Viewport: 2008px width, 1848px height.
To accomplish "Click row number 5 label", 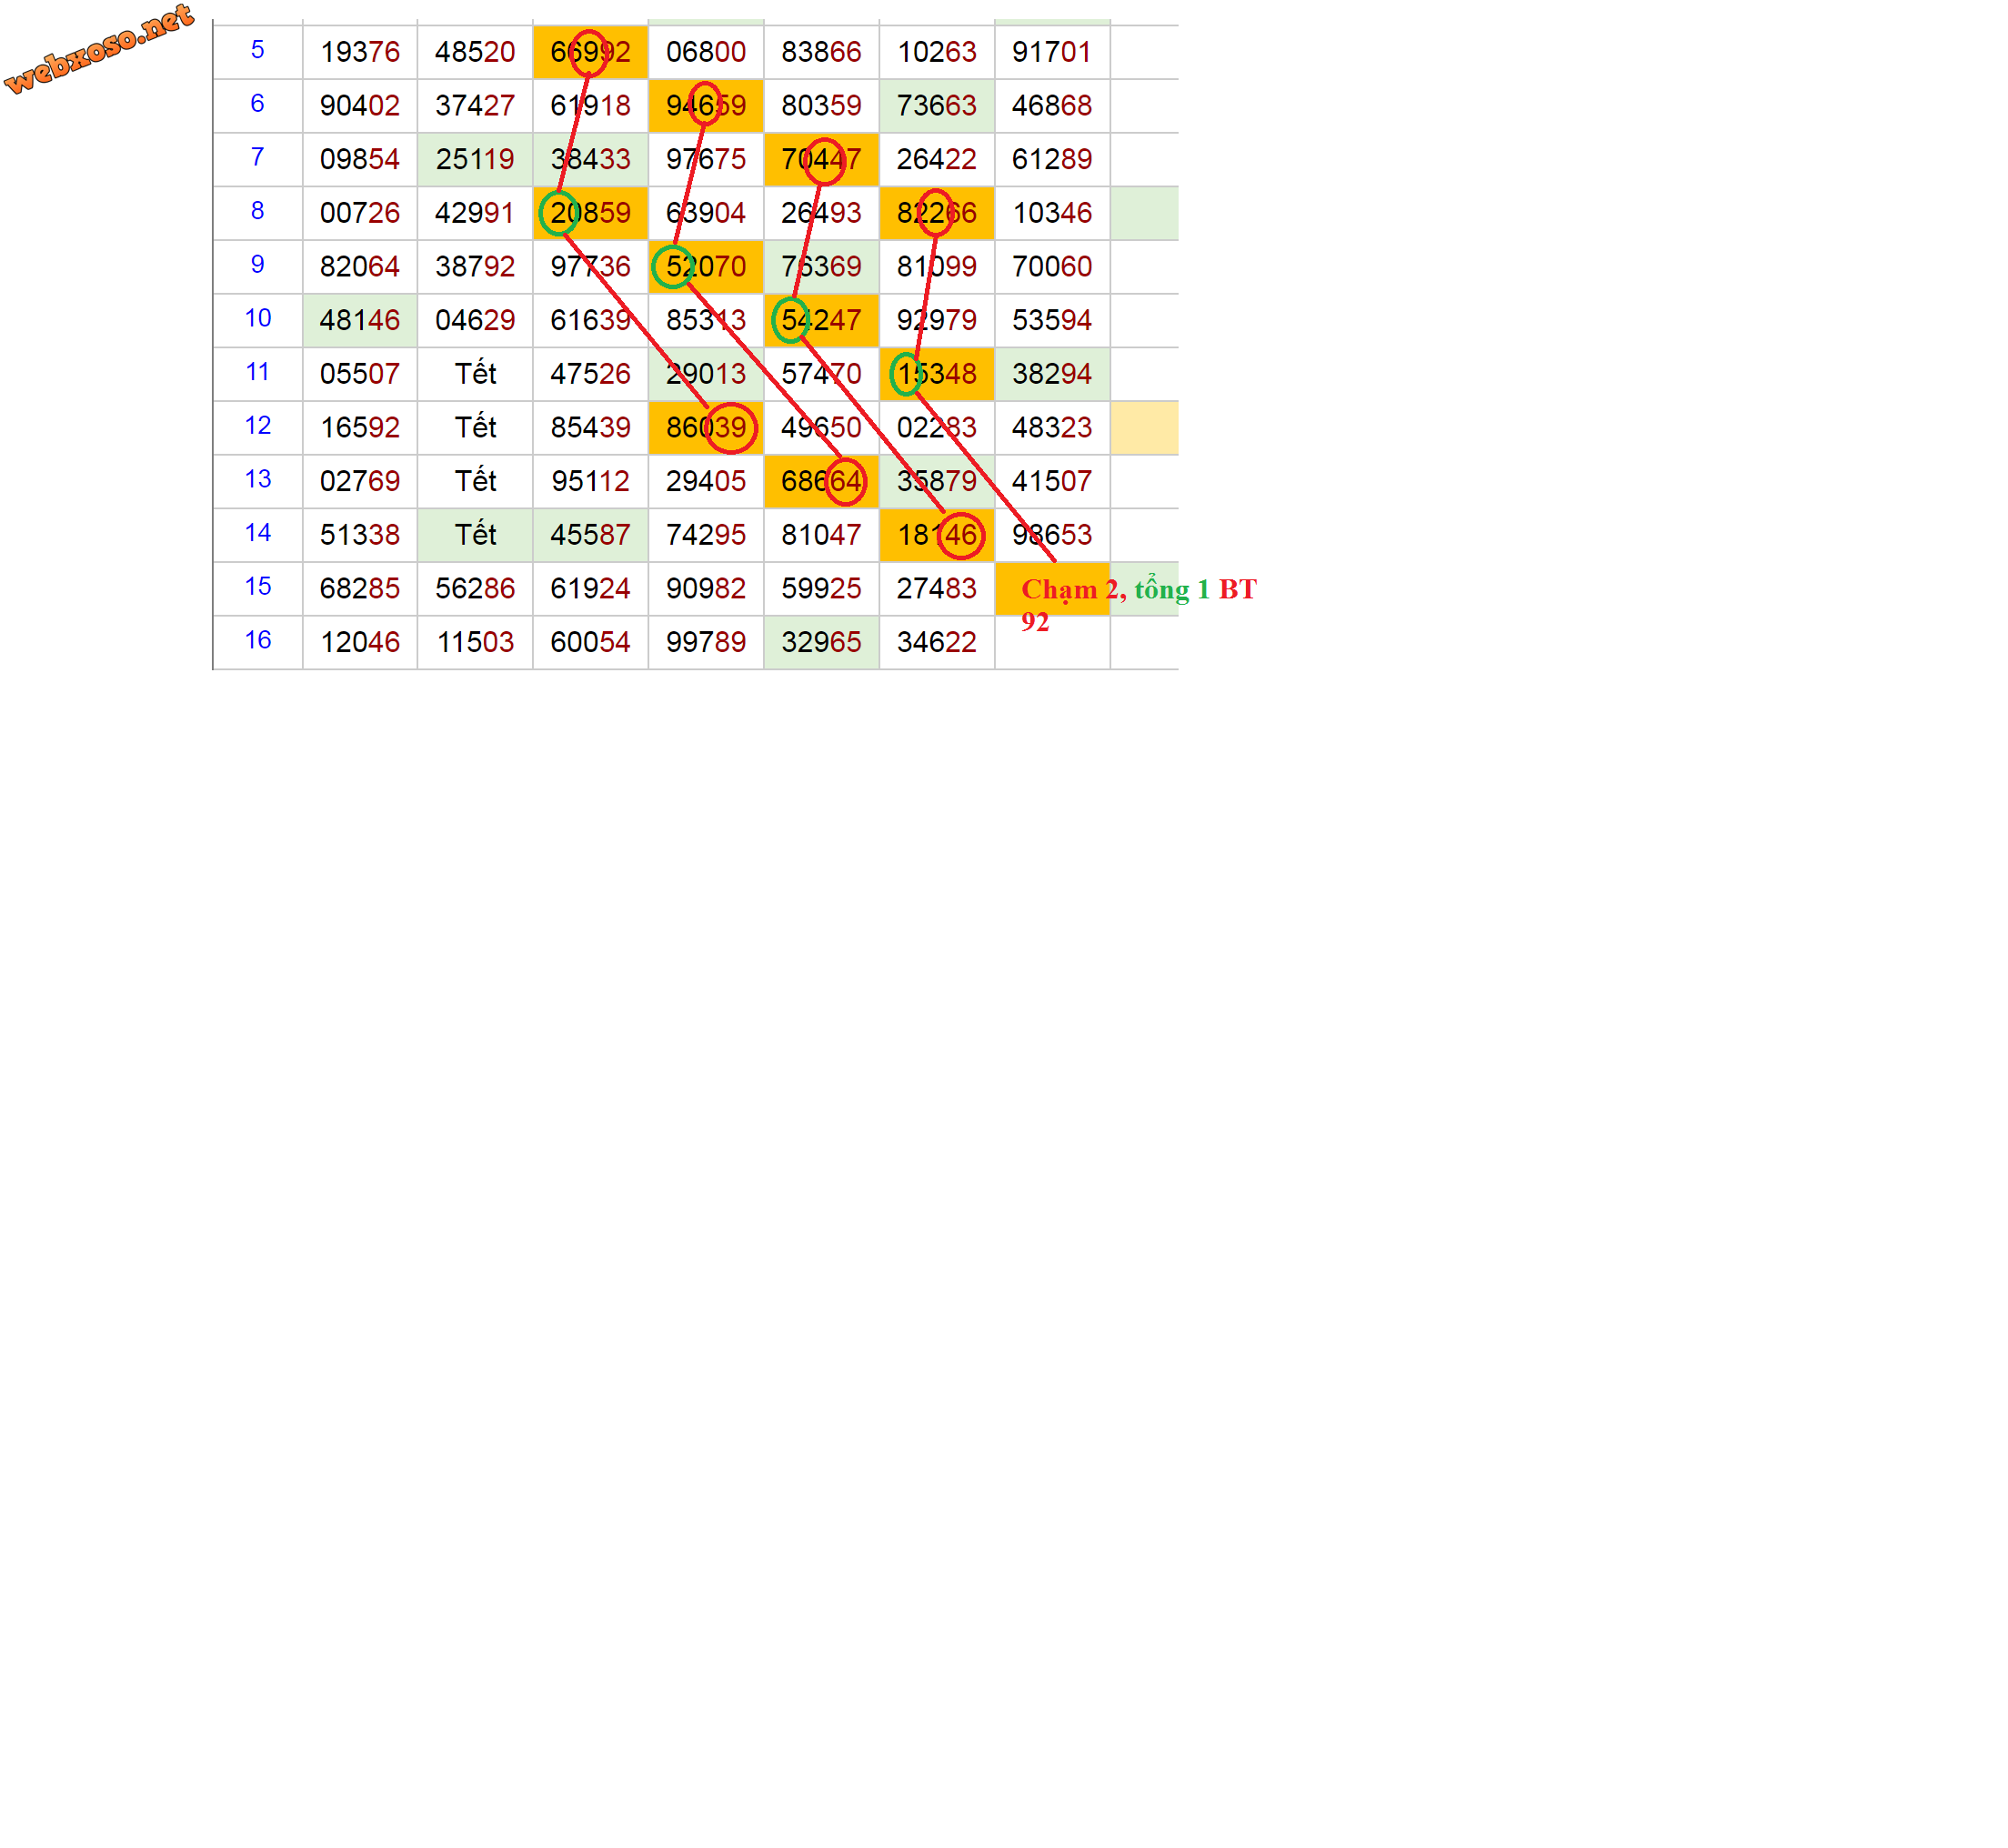I will (x=257, y=50).
